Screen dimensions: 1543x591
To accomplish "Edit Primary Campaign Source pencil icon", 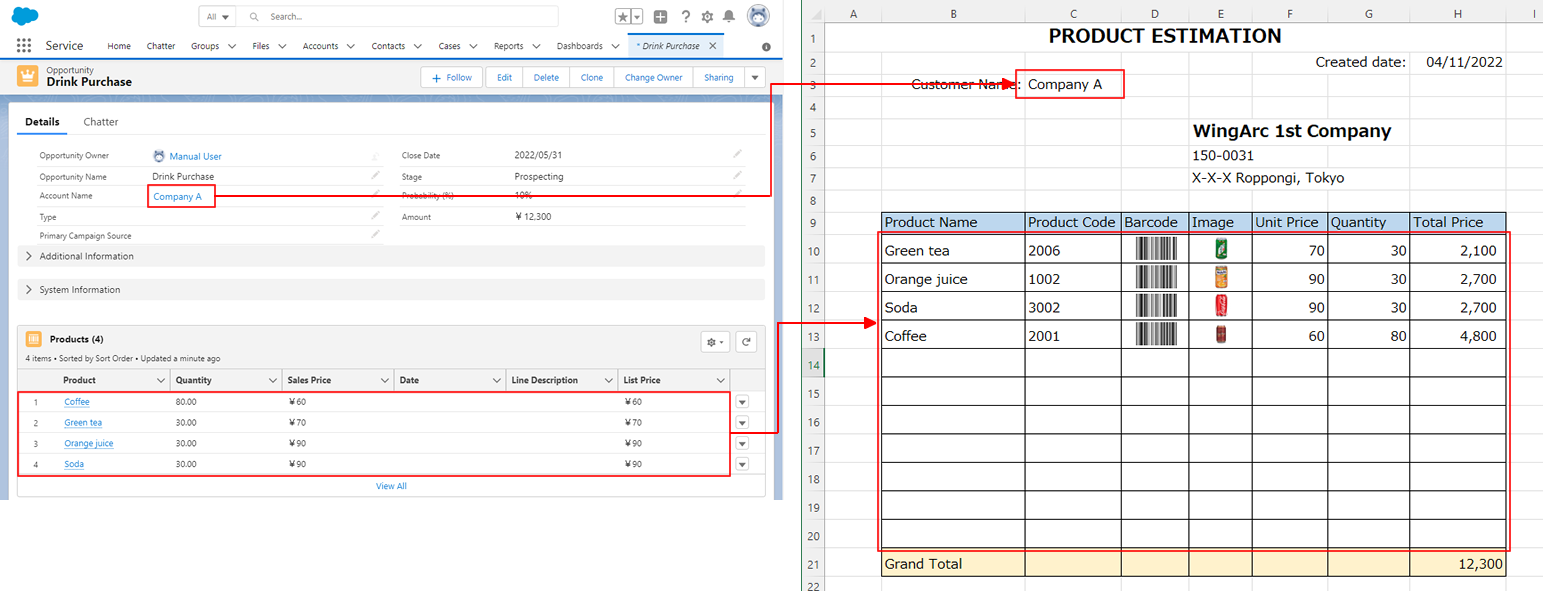I will pyautogui.click(x=375, y=234).
